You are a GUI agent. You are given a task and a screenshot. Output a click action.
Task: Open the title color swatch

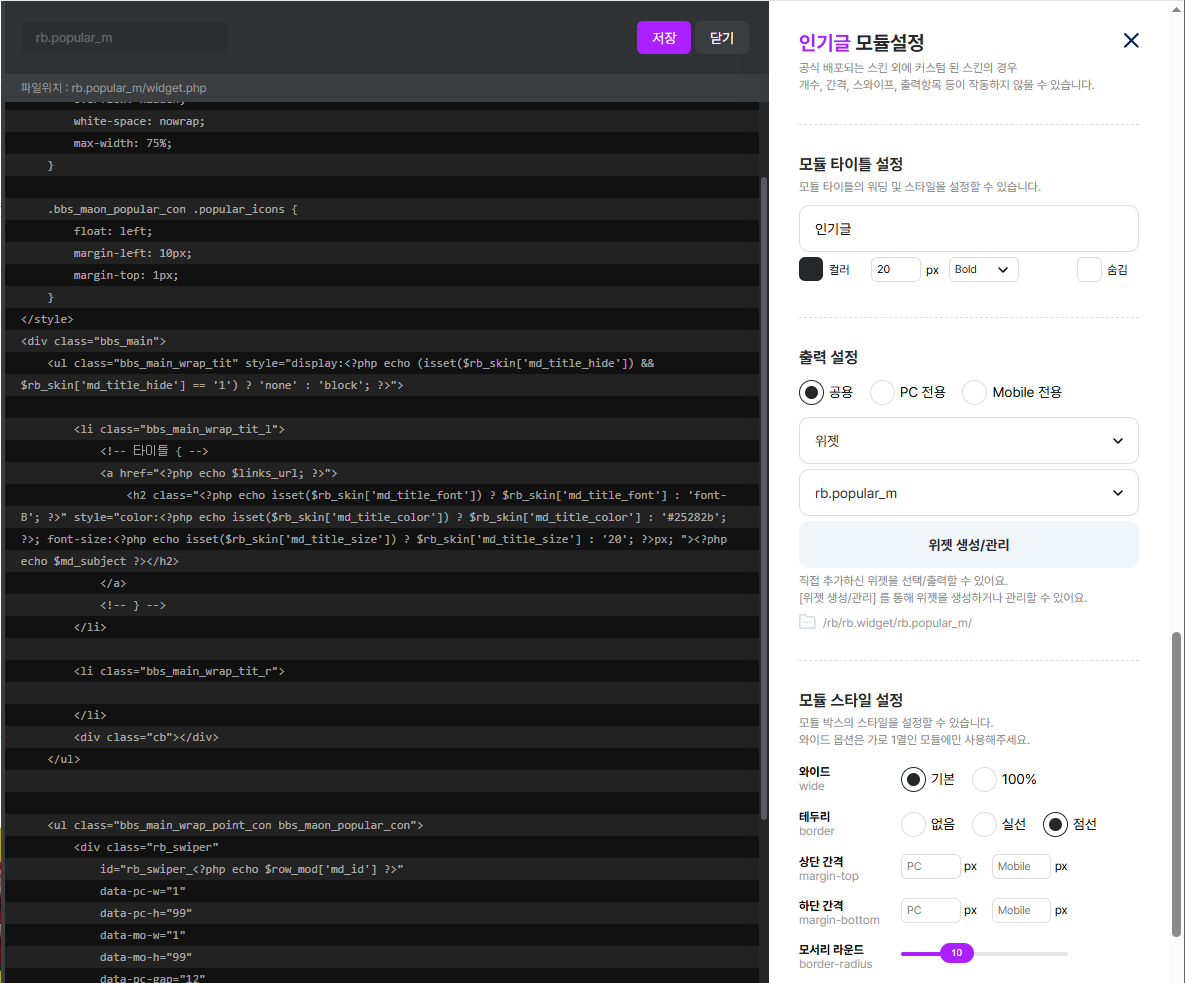811,269
